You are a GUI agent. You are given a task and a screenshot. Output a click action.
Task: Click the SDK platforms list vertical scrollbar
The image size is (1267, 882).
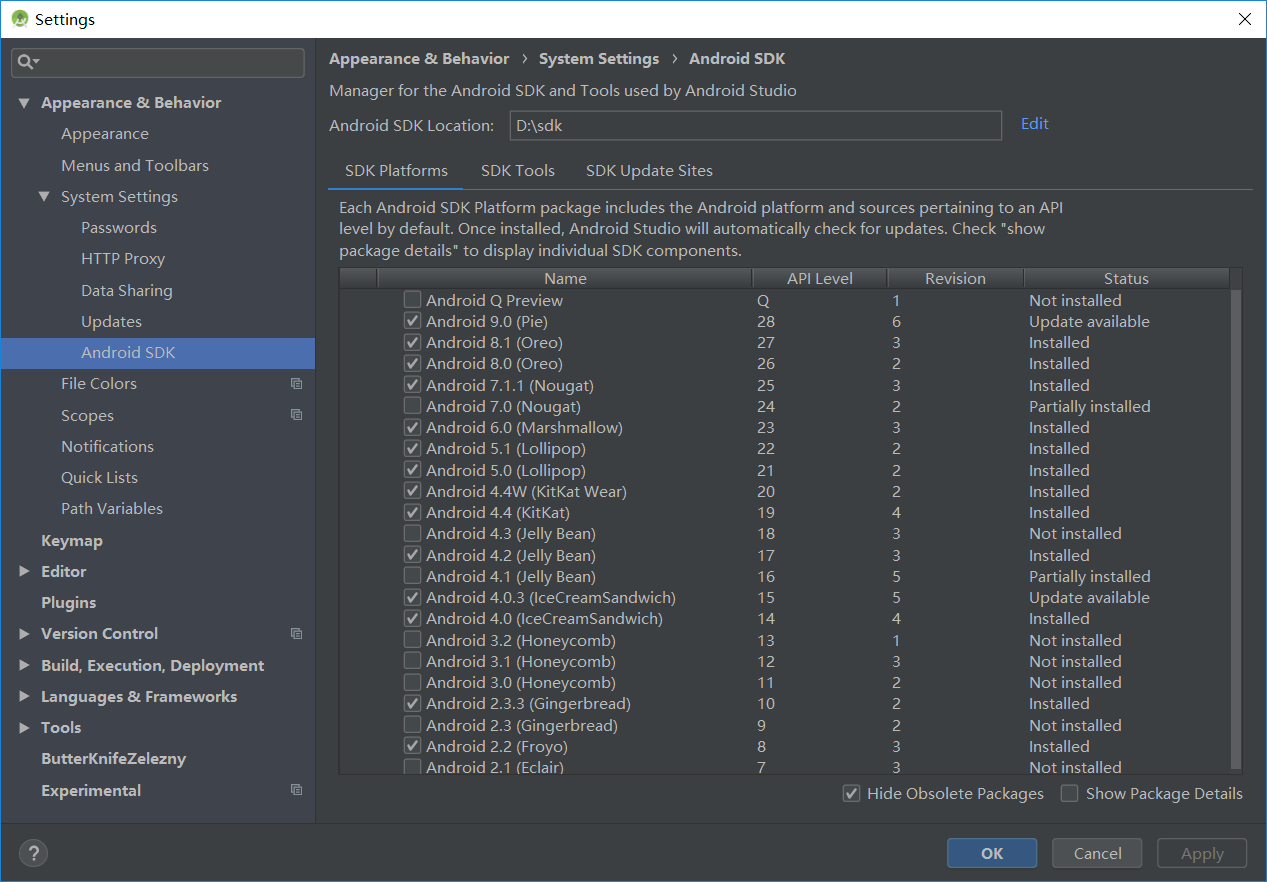click(1236, 520)
